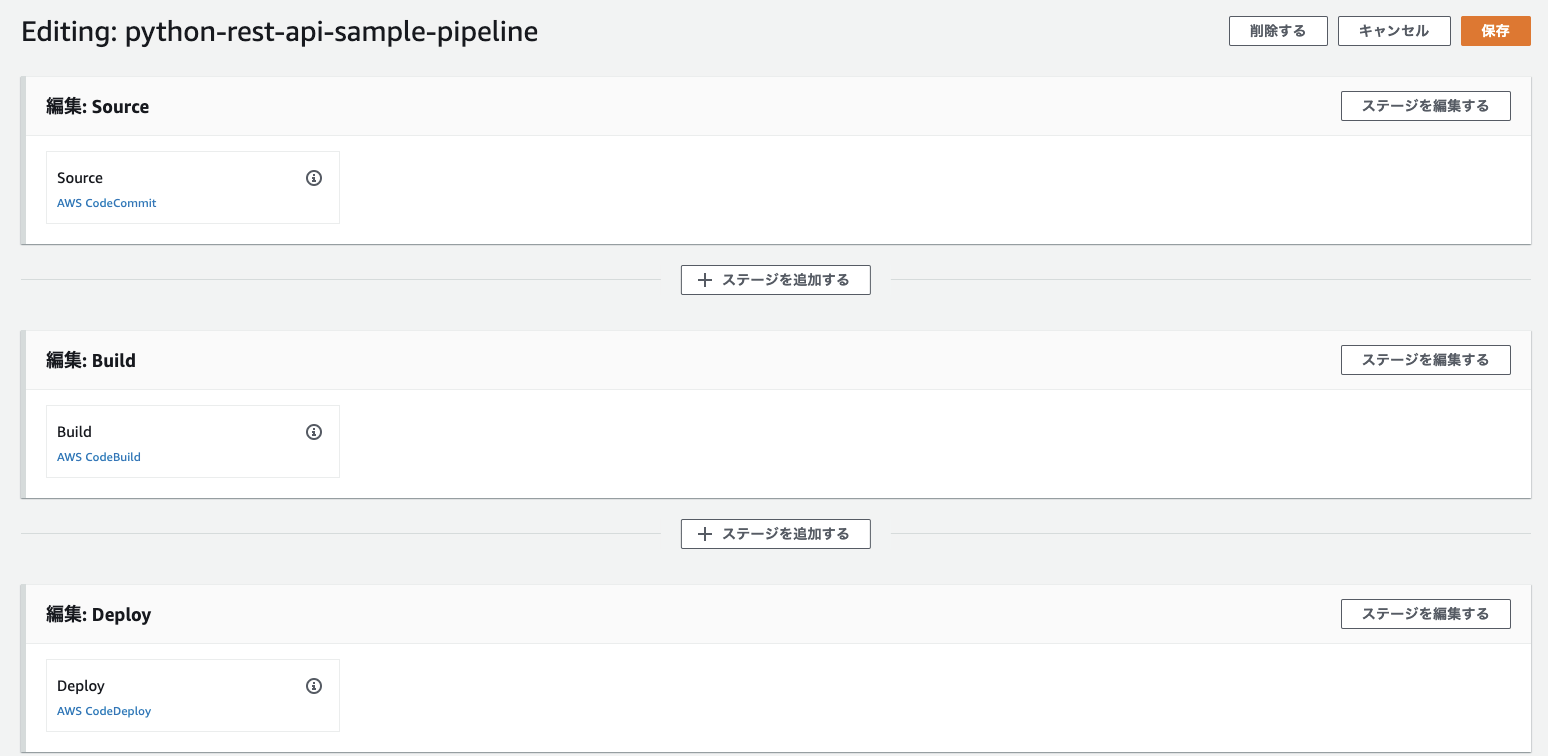Open the AWS CodeDeploy link
1548x756 pixels.
pyautogui.click(x=104, y=711)
